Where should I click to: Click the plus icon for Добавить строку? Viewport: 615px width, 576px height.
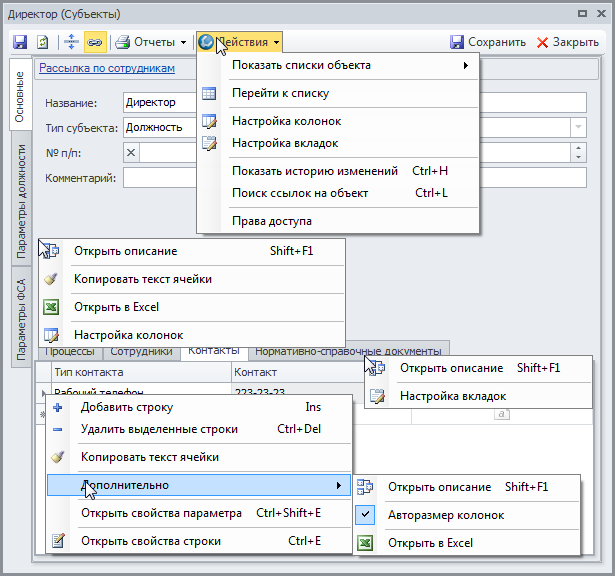pyautogui.click(x=58, y=407)
